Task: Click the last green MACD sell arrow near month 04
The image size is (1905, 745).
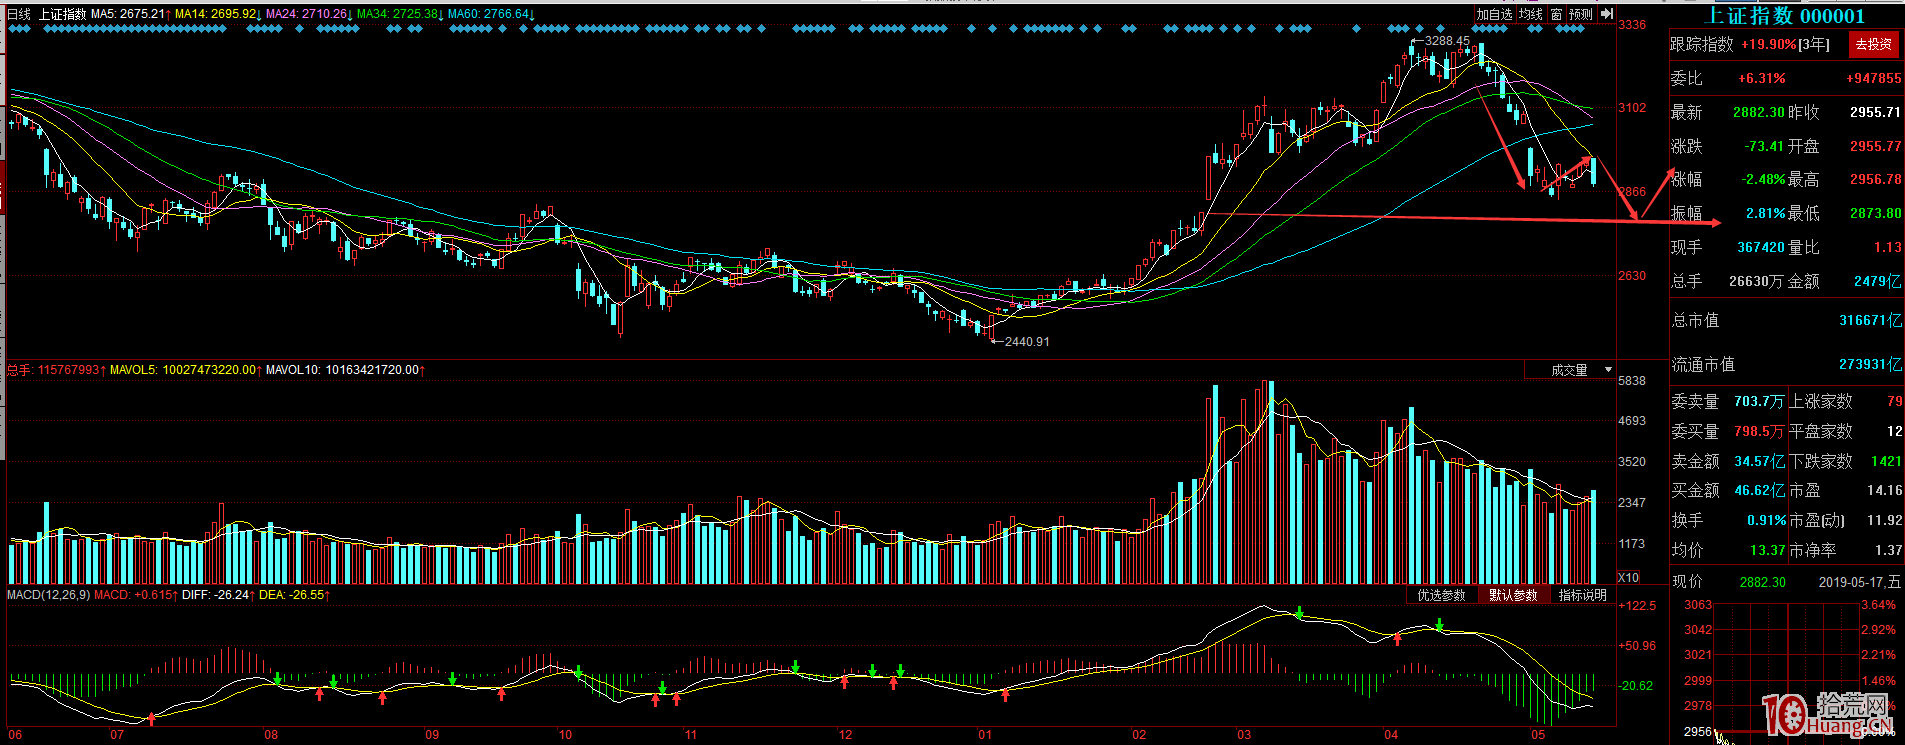Action: pos(1439,624)
